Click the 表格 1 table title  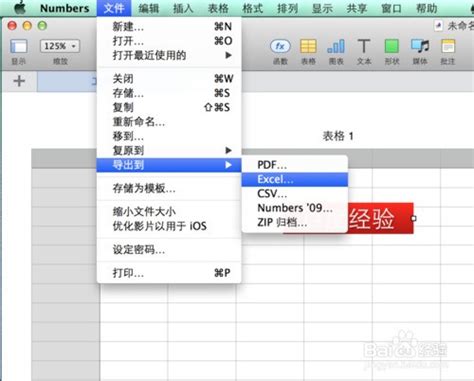338,136
